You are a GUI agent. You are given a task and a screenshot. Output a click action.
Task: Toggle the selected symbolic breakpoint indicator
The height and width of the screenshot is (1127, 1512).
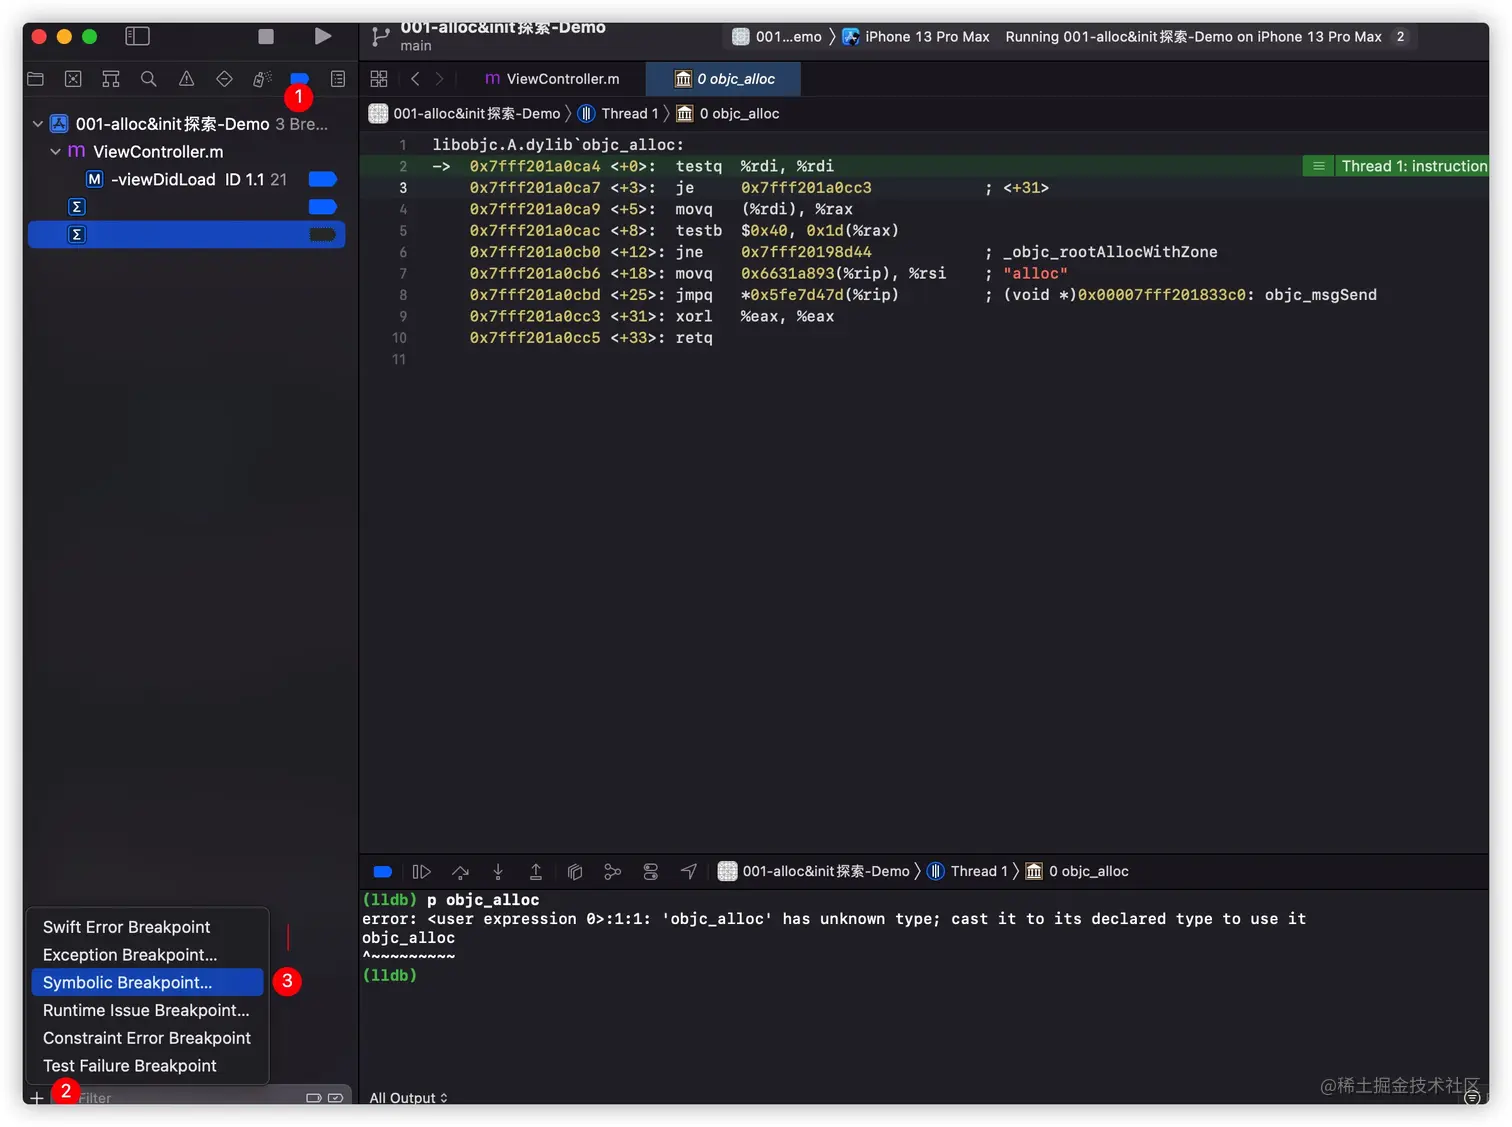pos(322,235)
